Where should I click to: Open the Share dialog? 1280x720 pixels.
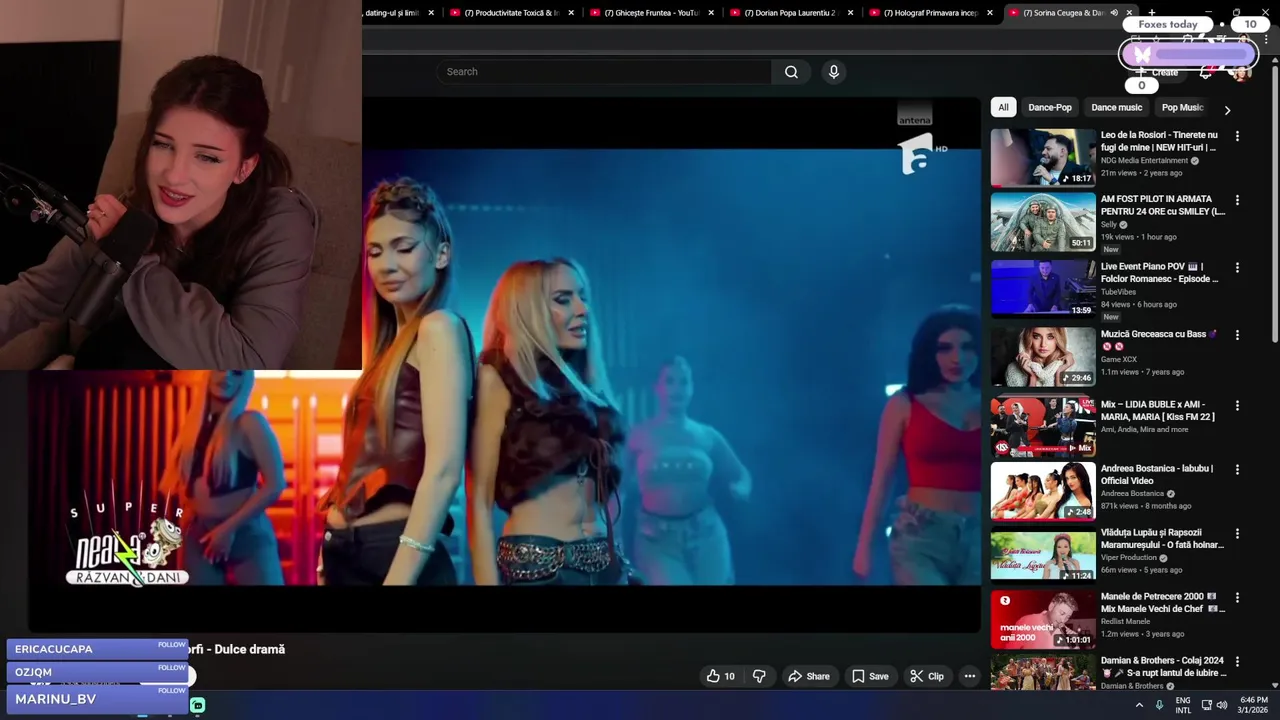tap(809, 676)
